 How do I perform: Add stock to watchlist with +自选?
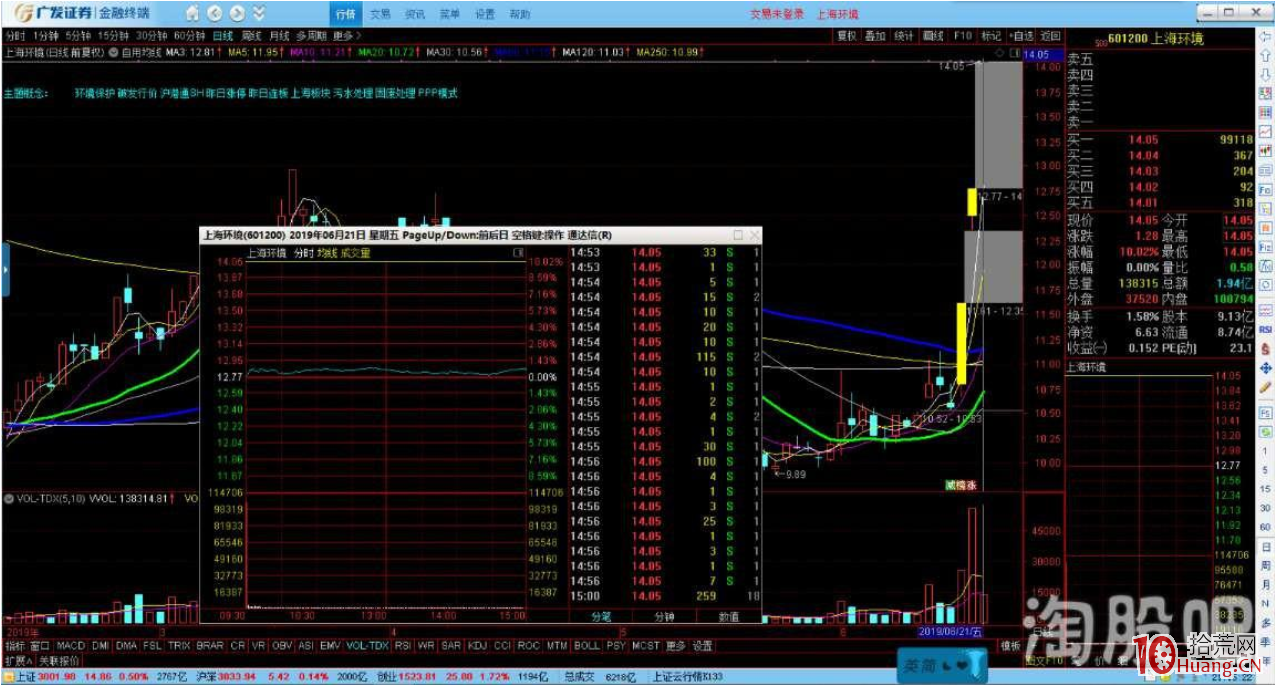click(x=1020, y=36)
